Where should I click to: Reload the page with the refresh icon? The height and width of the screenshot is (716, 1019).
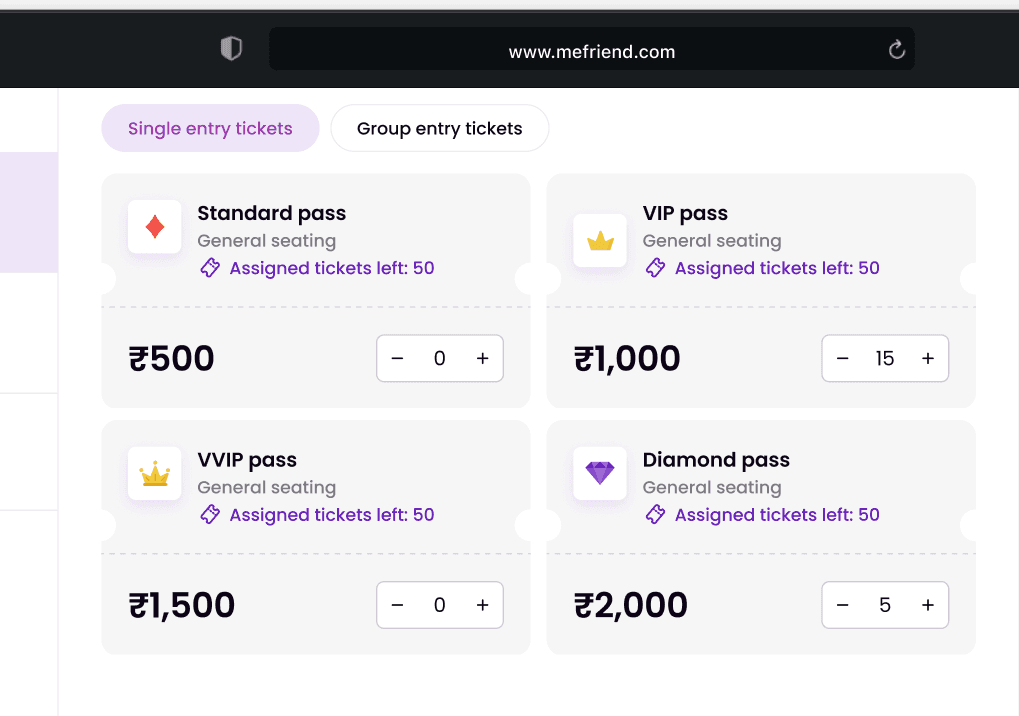(x=897, y=49)
